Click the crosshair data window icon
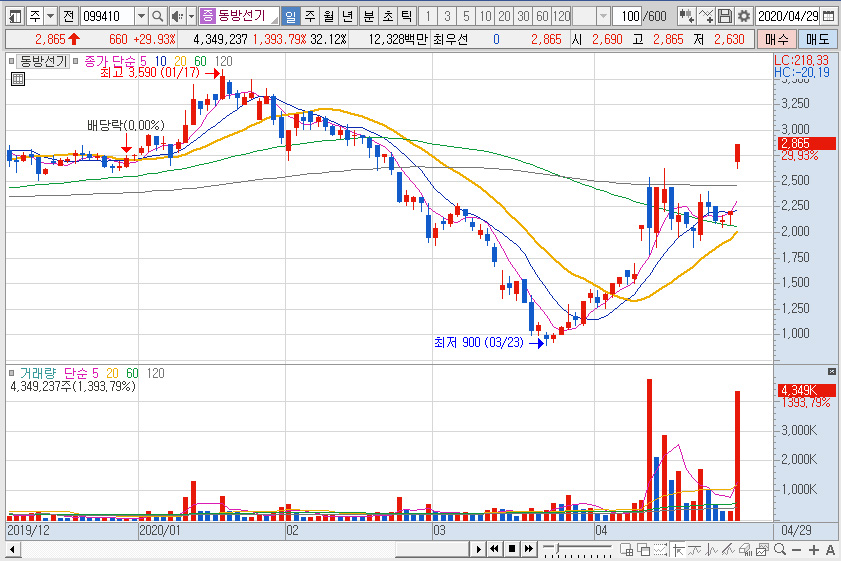 626,549
